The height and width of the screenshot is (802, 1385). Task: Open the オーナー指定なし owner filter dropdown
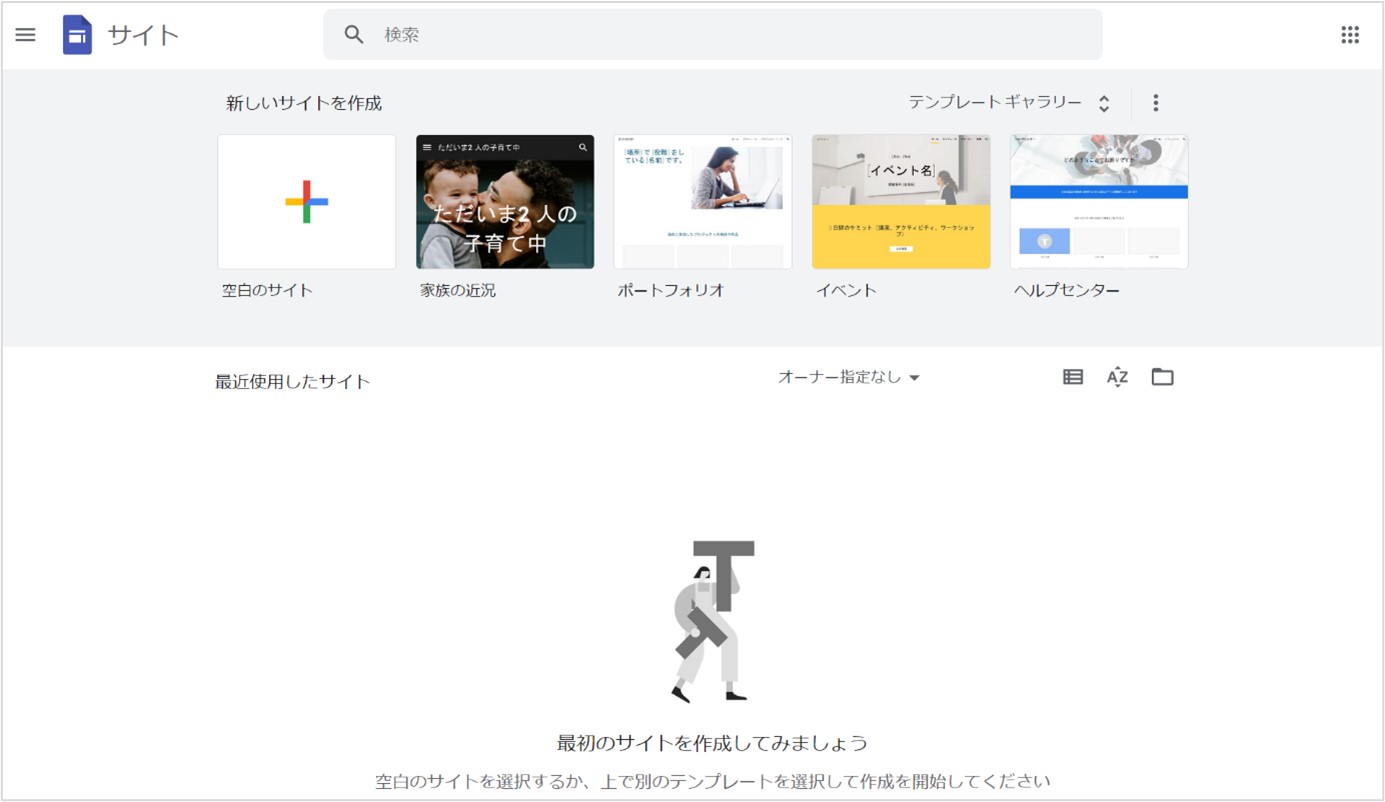pyautogui.click(x=848, y=378)
